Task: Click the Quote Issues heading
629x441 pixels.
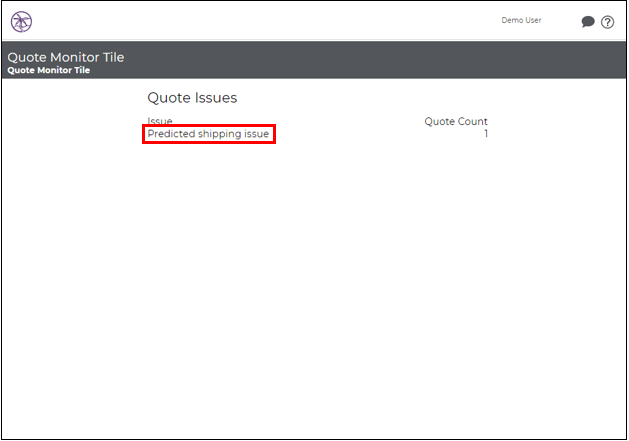Action: click(x=192, y=98)
